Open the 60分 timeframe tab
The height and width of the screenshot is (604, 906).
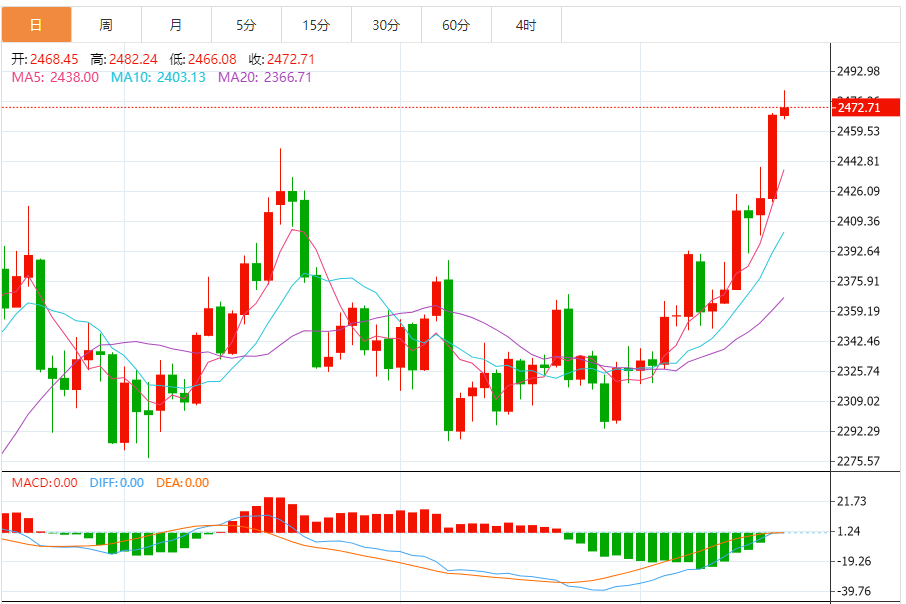456,25
